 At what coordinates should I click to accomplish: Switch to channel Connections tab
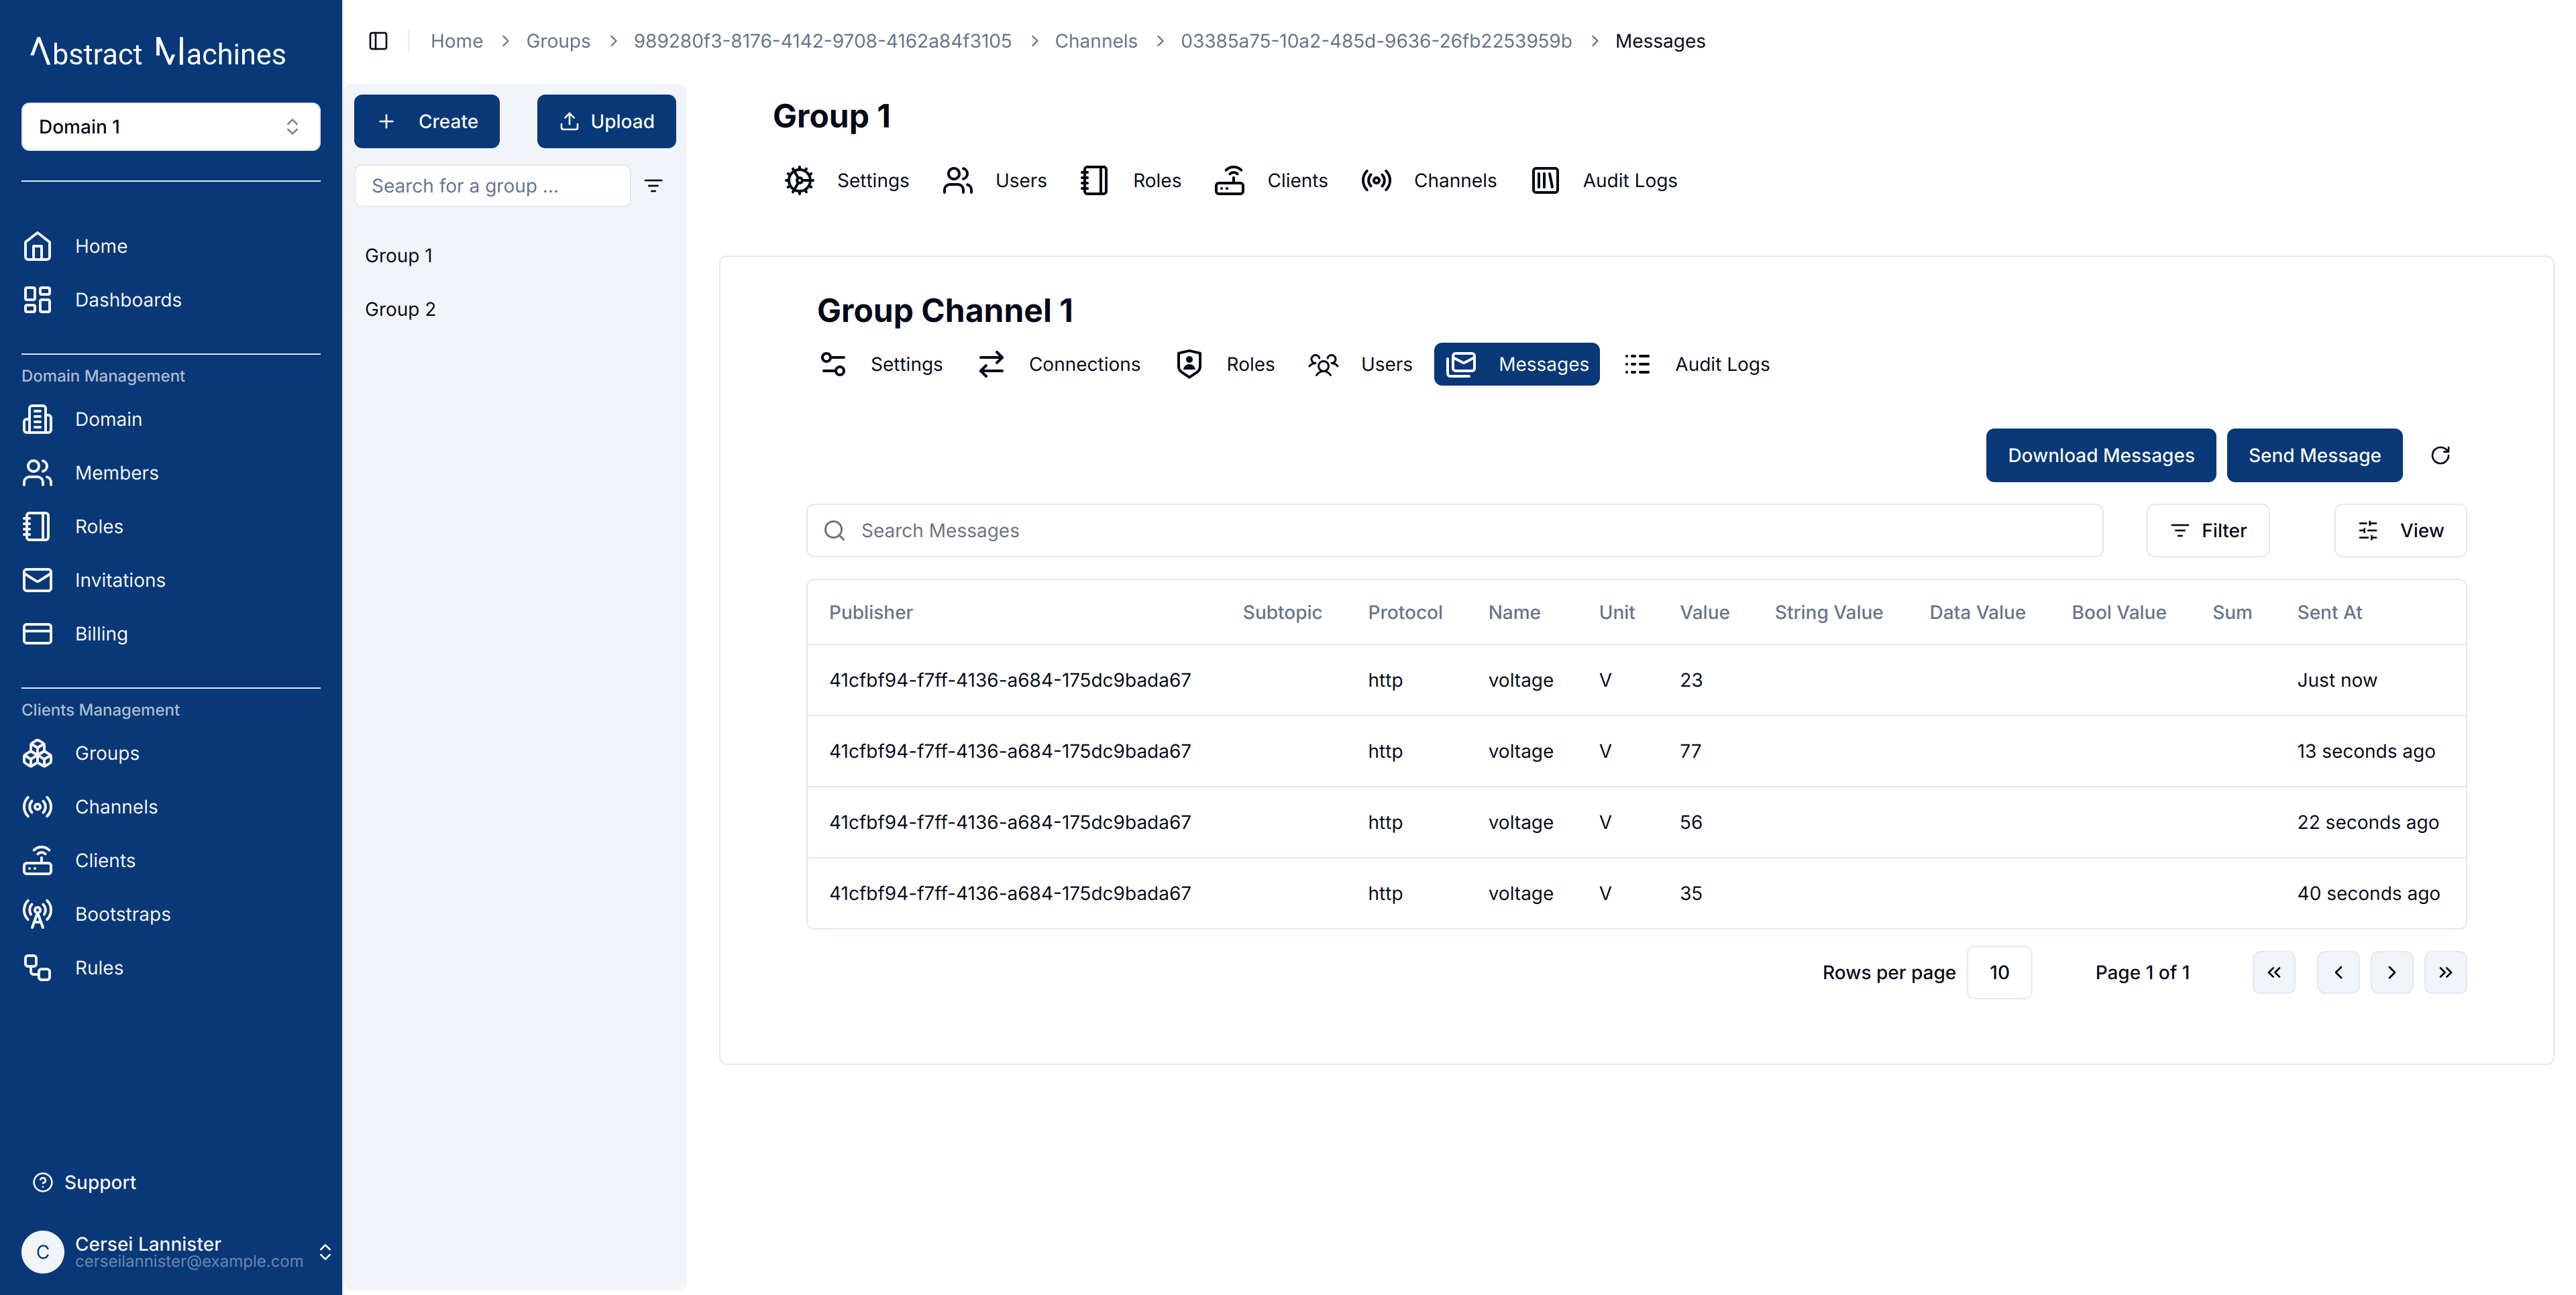pyautogui.click(x=1059, y=364)
